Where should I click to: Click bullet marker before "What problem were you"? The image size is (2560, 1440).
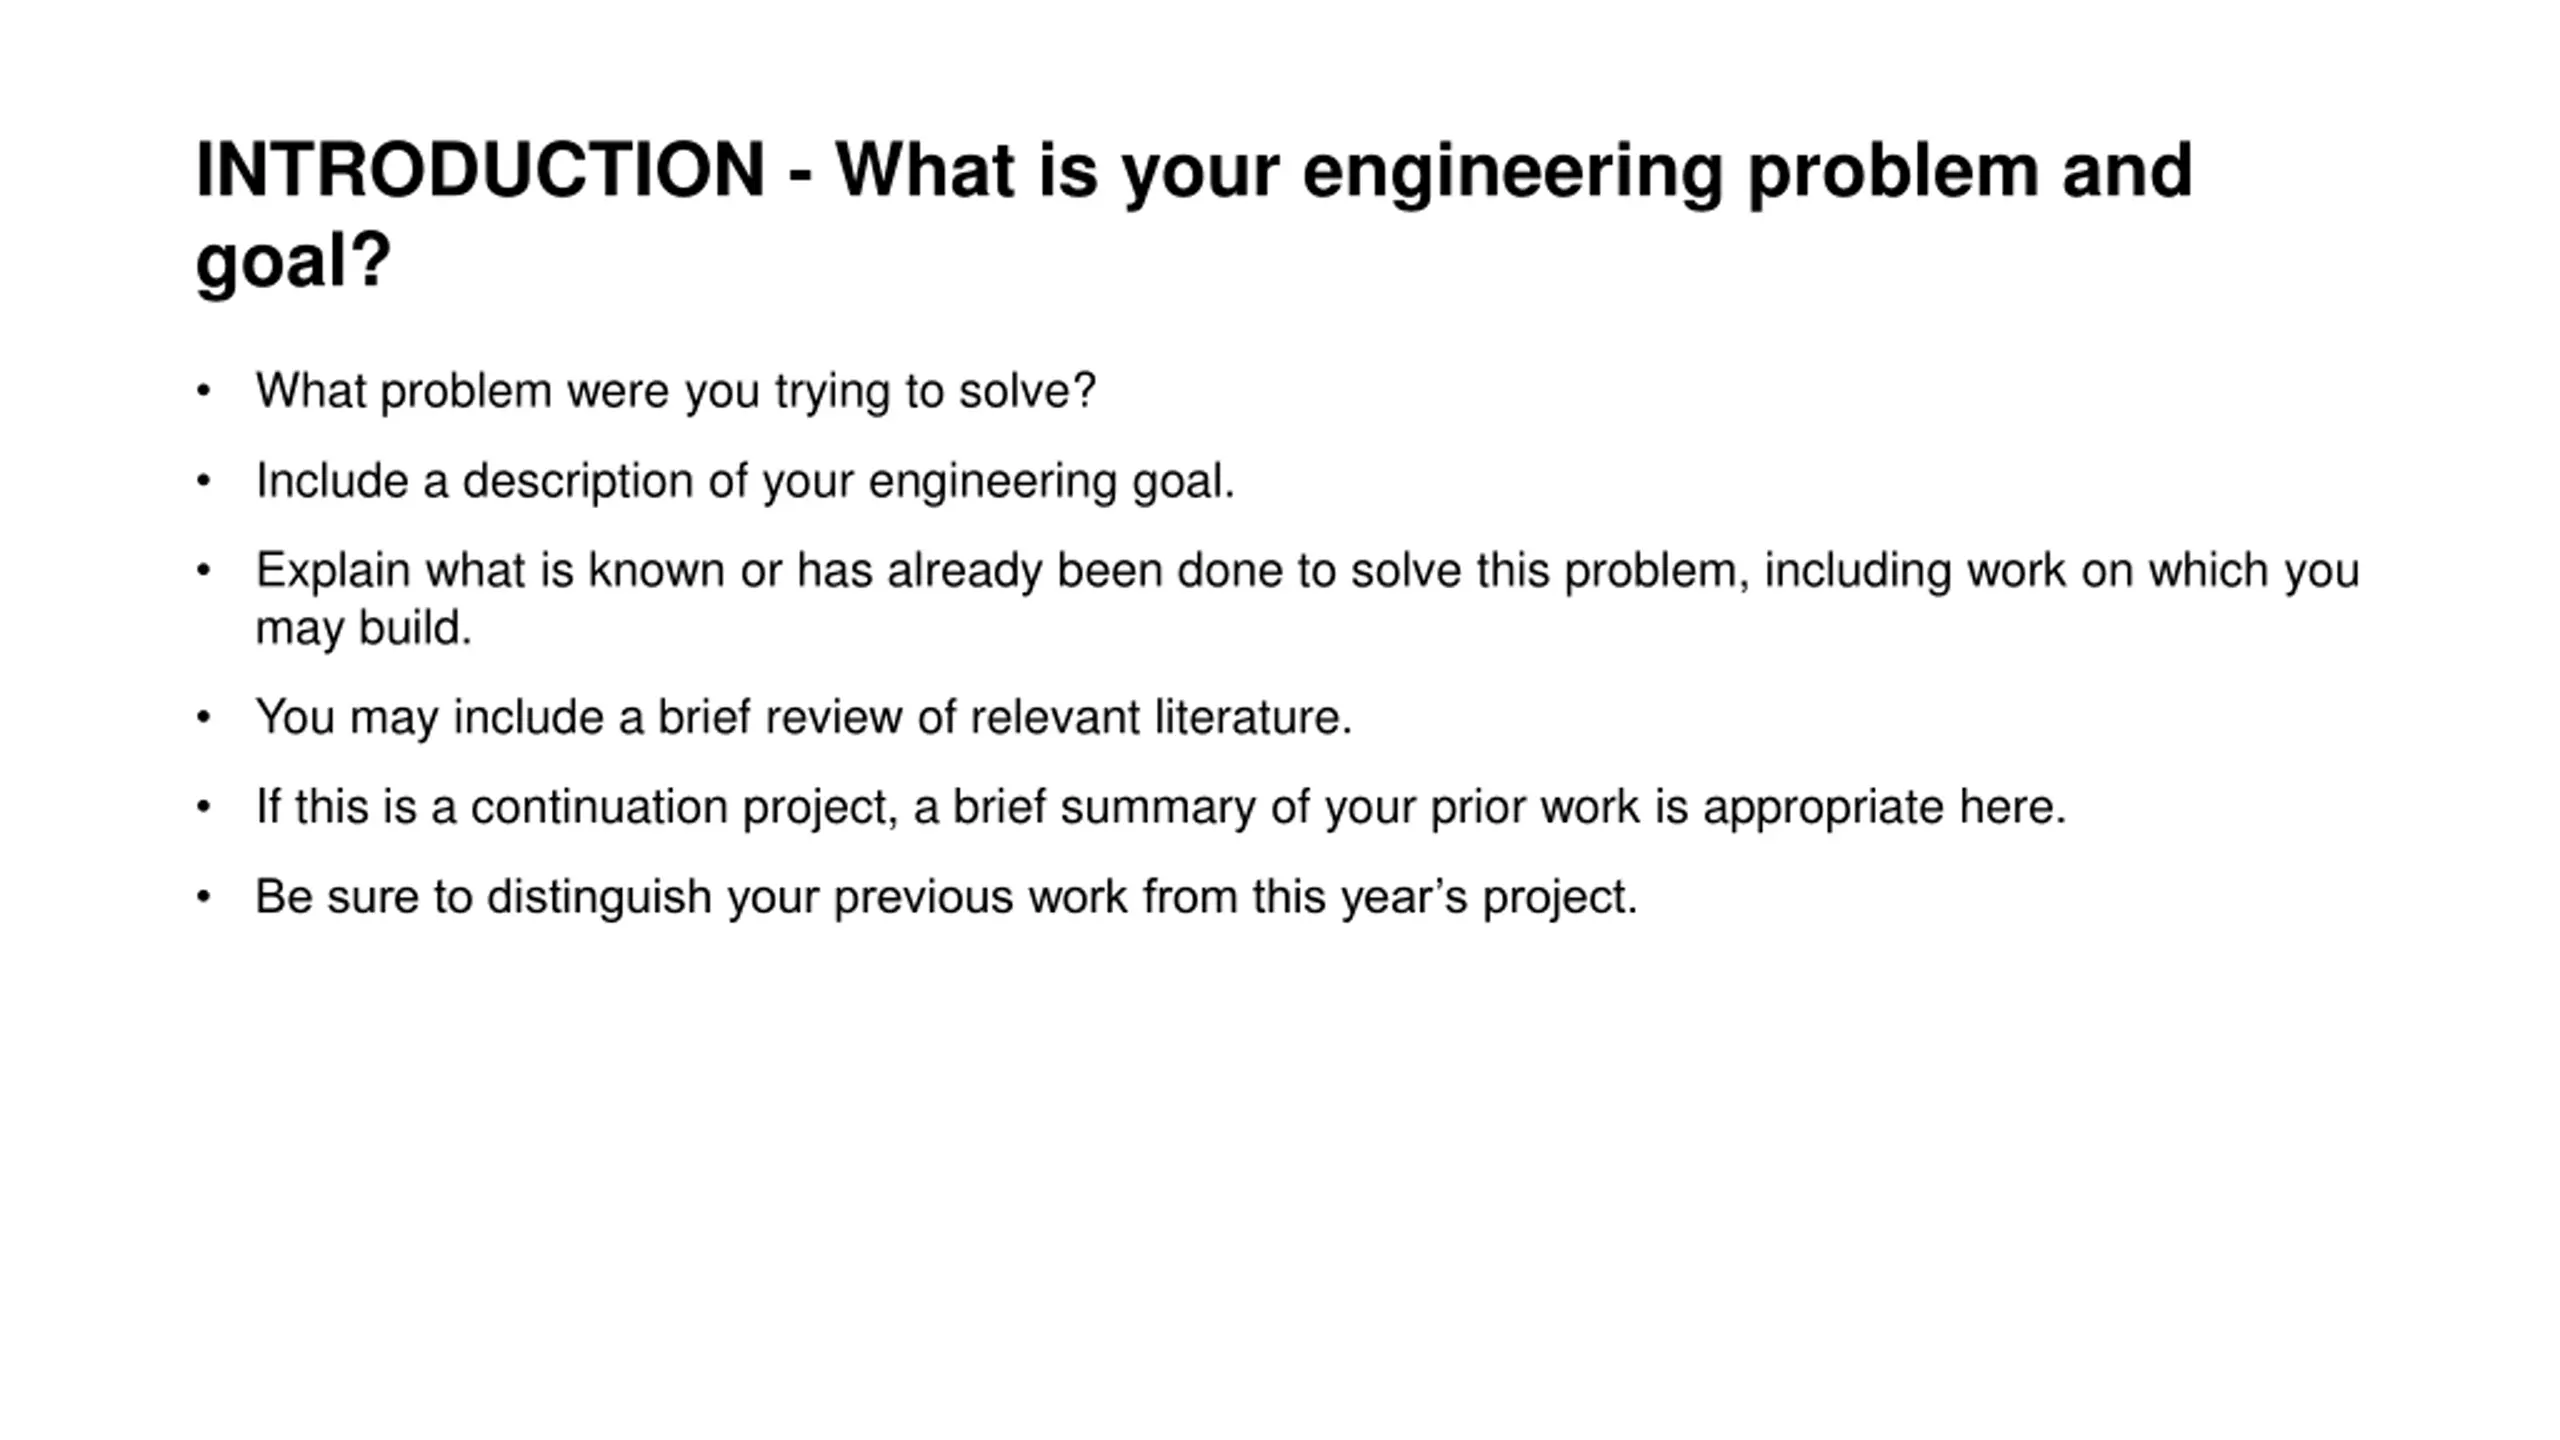(204, 391)
